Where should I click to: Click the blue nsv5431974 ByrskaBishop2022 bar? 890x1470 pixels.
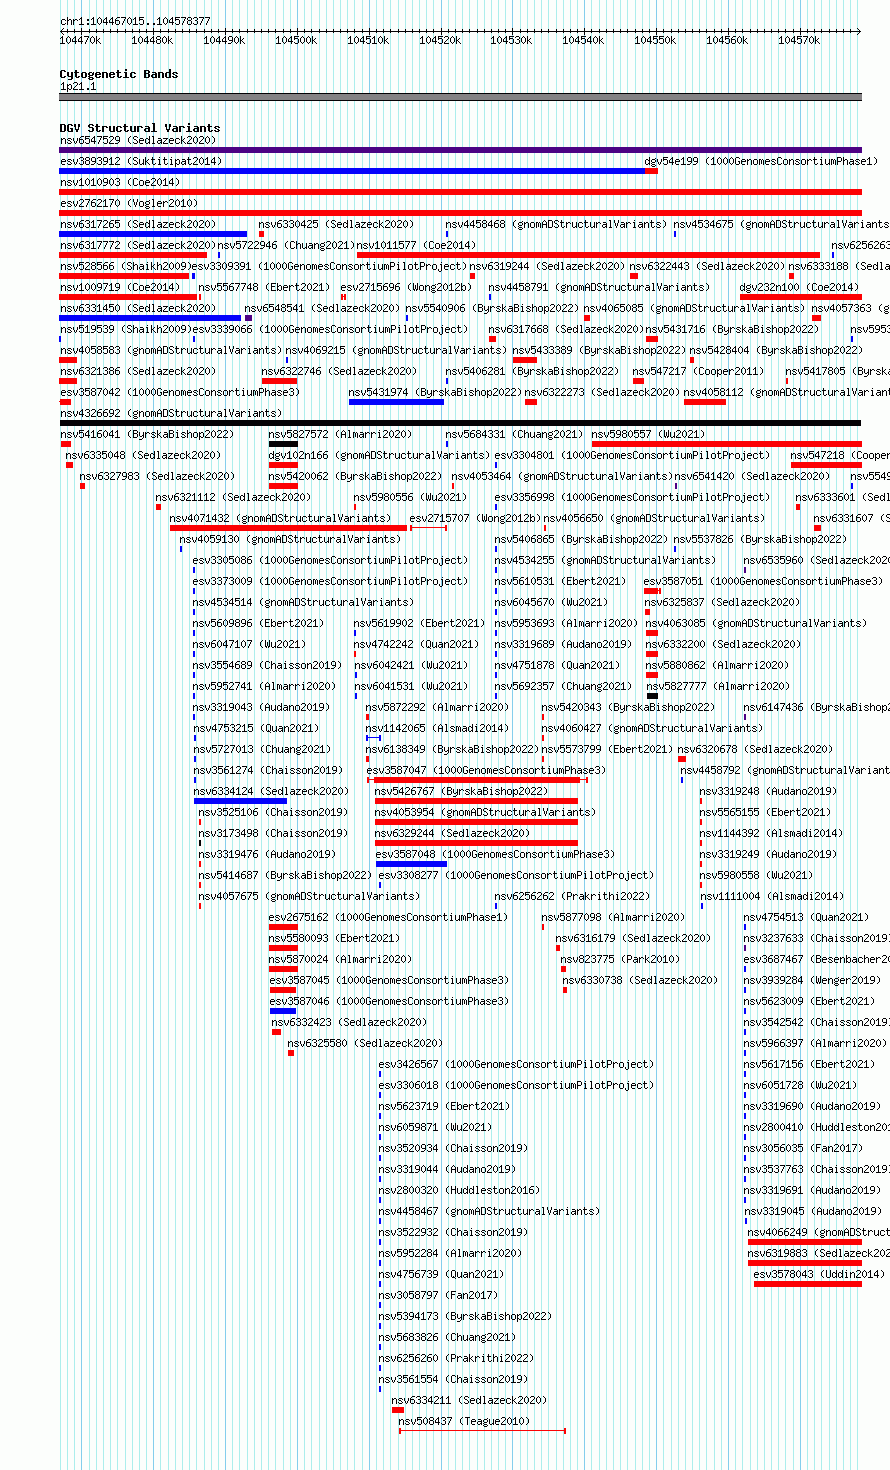pyautogui.click(x=396, y=402)
